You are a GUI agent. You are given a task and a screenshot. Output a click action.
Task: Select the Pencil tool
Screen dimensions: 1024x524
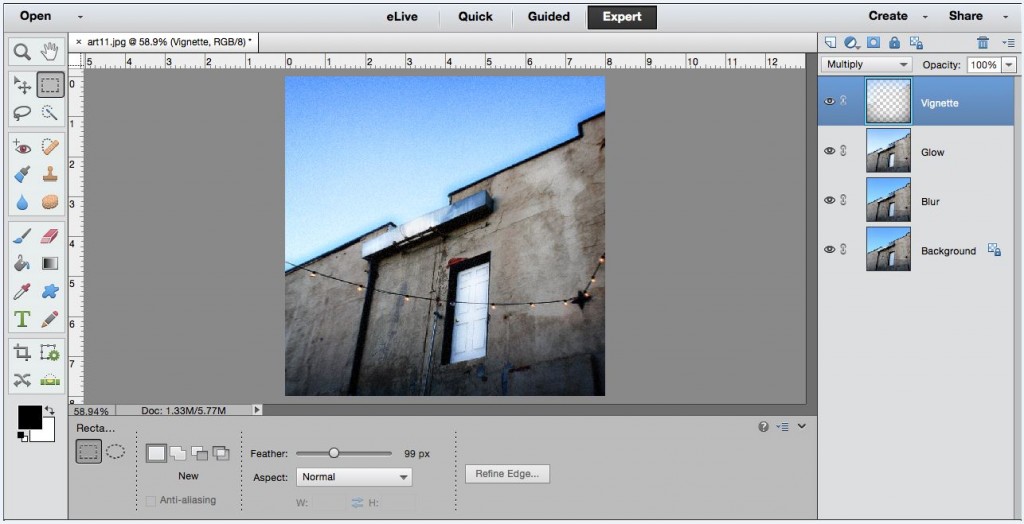[x=50, y=319]
